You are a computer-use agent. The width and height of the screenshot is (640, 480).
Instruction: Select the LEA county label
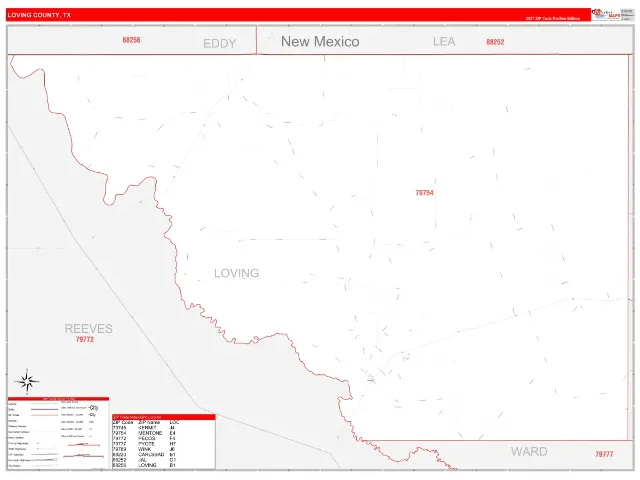(444, 42)
